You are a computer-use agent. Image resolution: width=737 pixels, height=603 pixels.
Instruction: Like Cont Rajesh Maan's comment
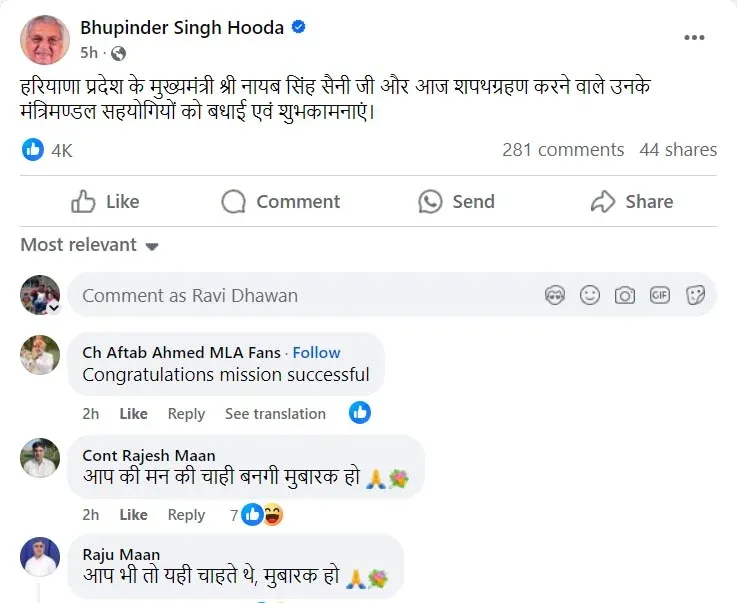point(133,515)
